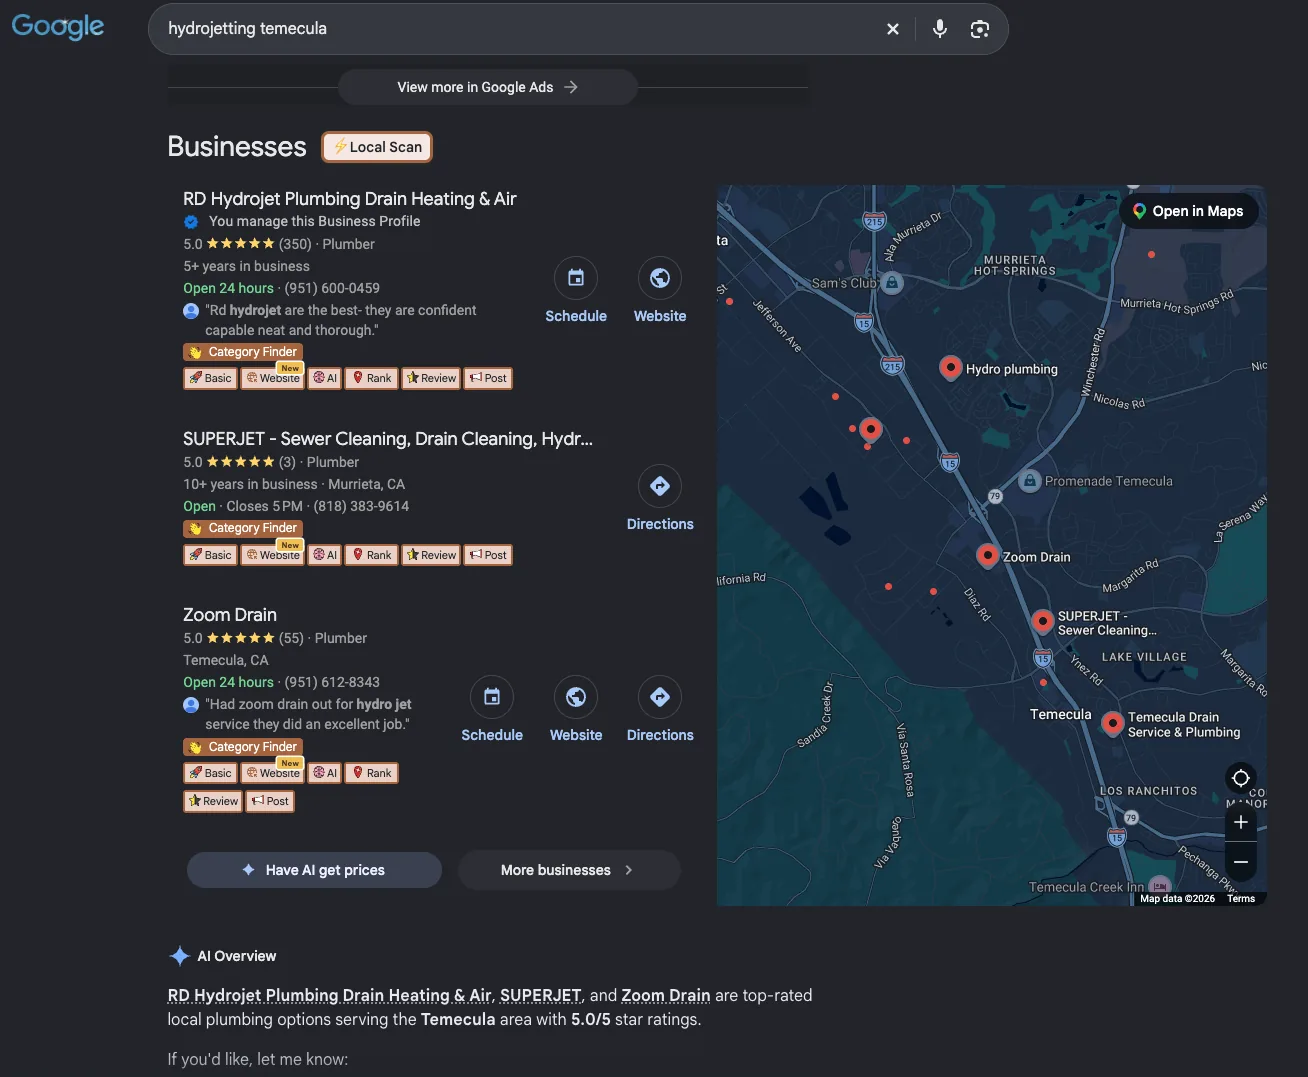Expand More businesses list
This screenshot has height=1077, width=1308.
tap(569, 870)
